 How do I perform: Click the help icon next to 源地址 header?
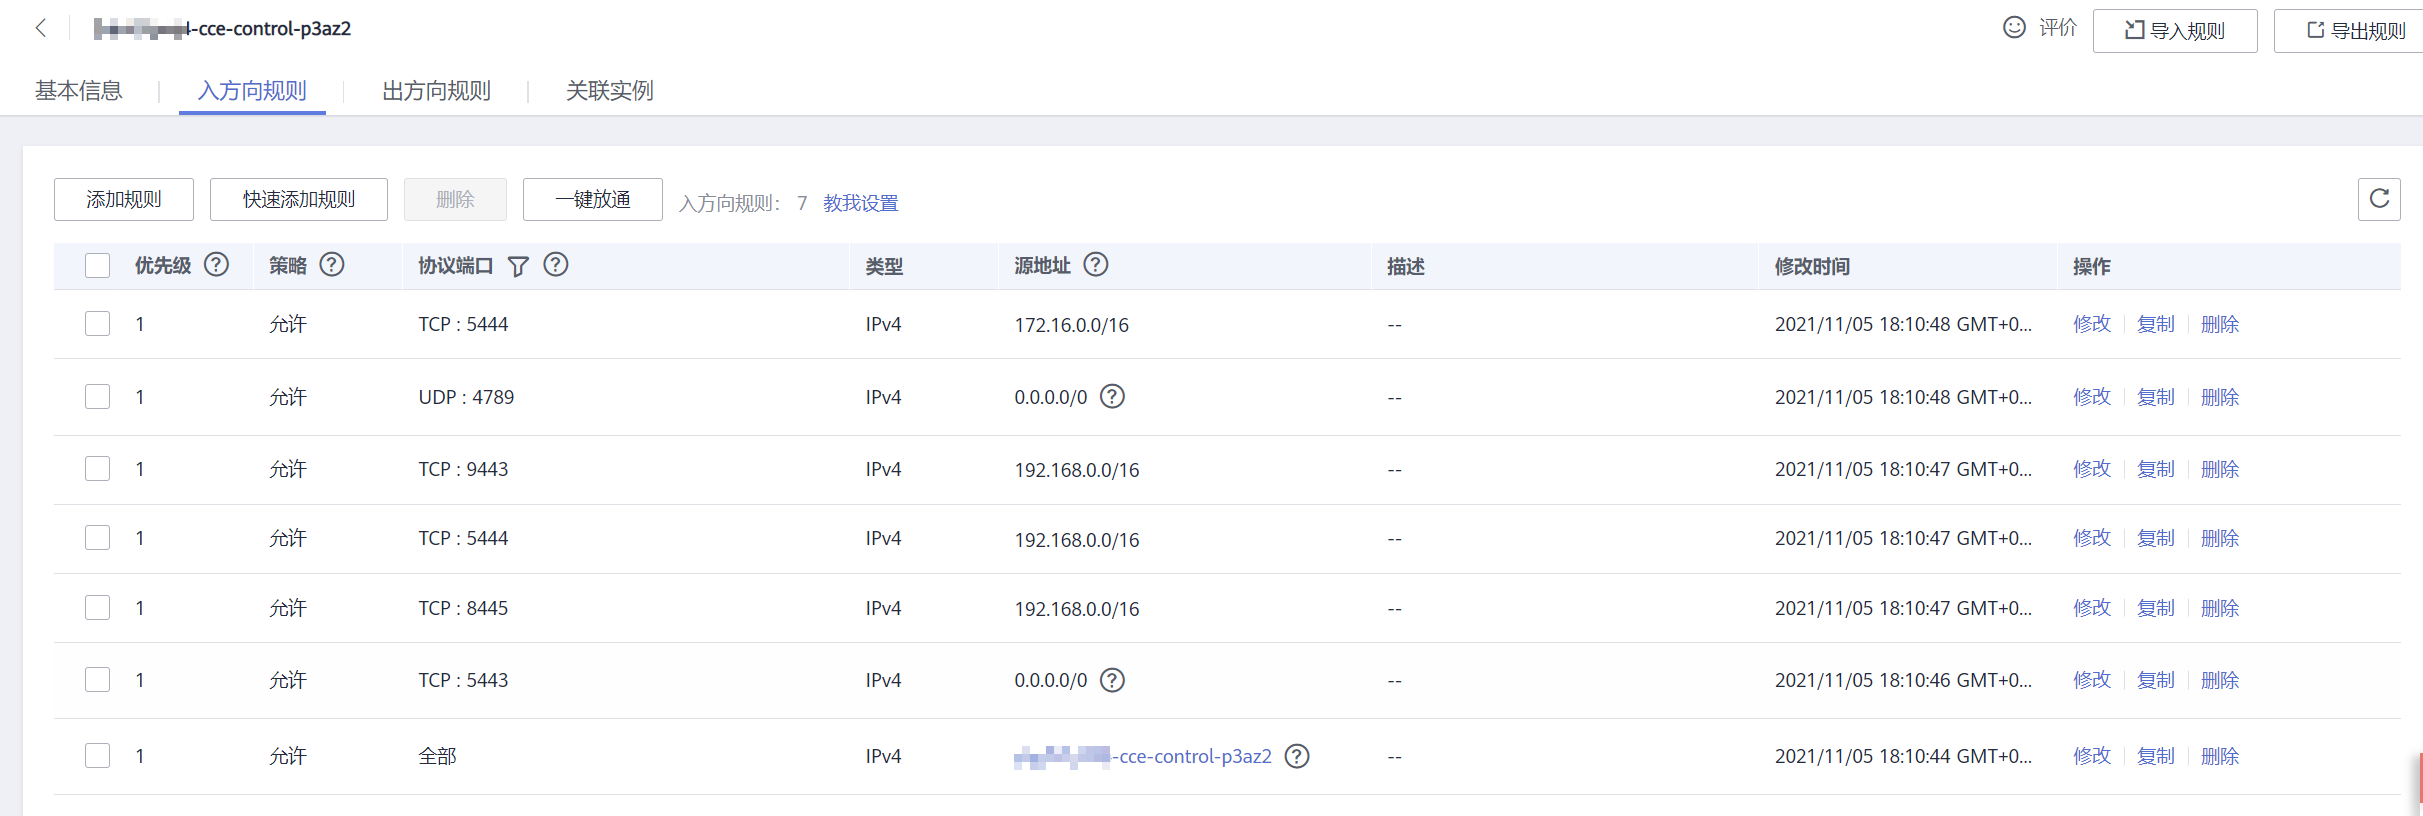tap(1096, 265)
